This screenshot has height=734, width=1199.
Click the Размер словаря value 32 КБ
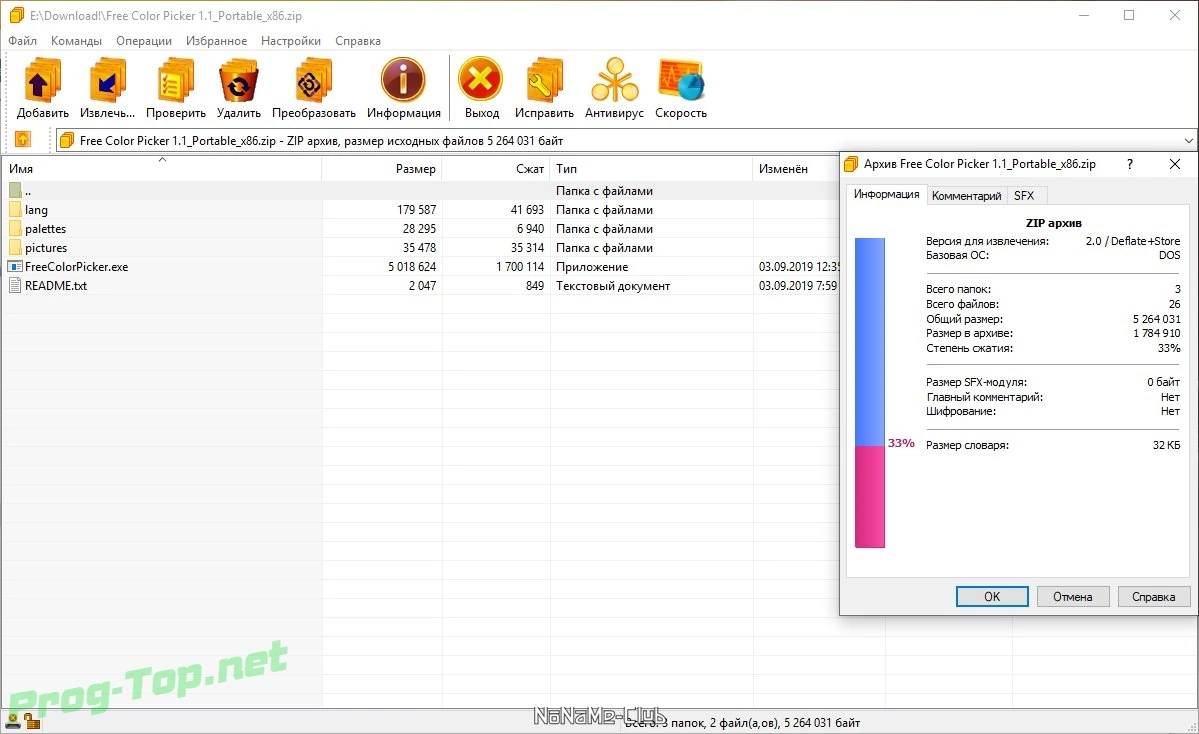(1167, 445)
